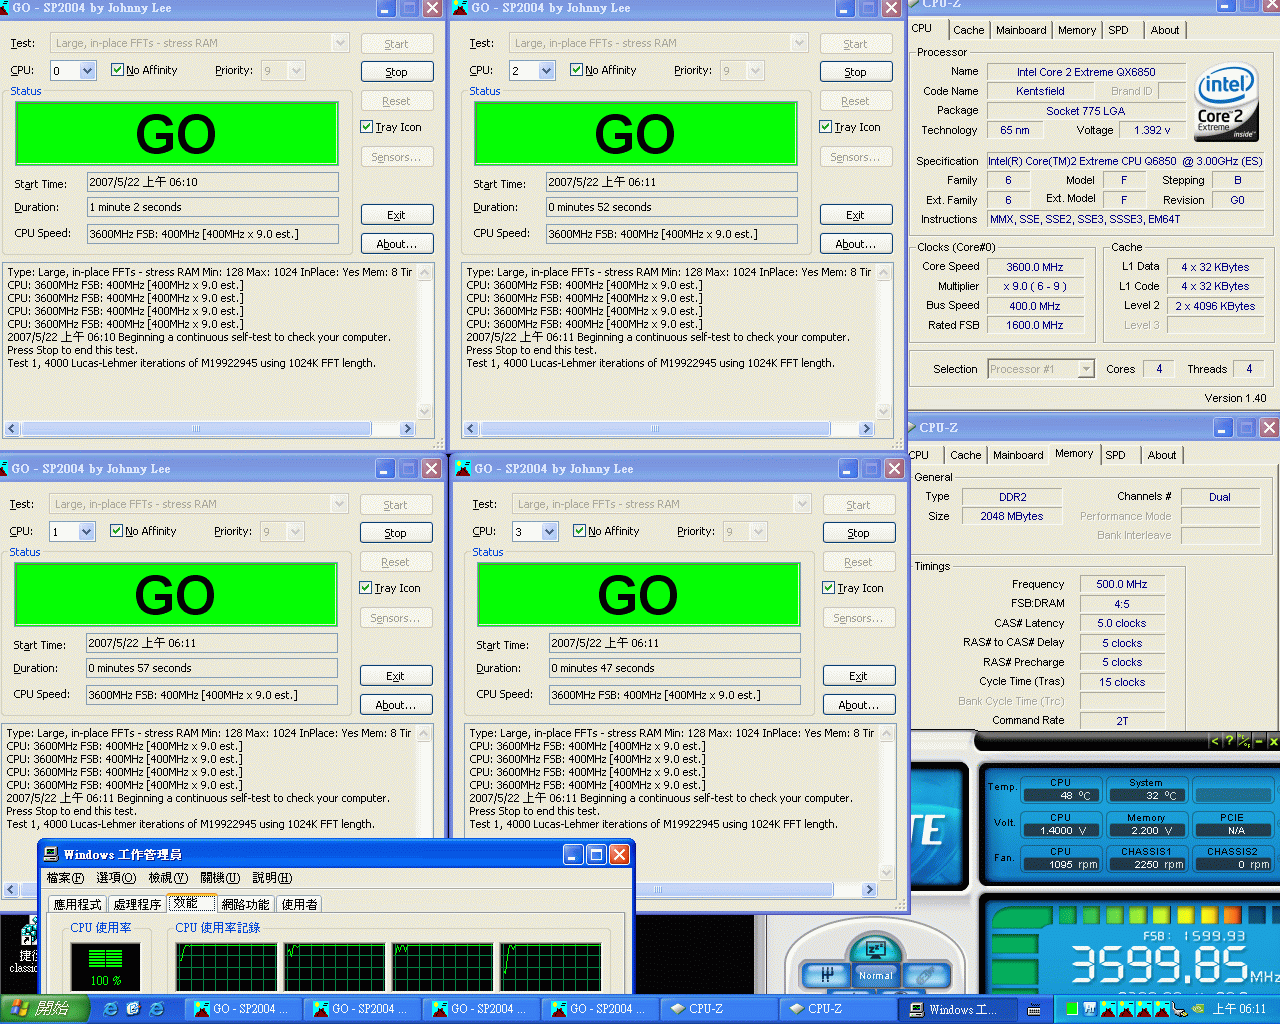Click CPU Speed field in CPU 3 window
The height and width of the screenshot is (1024, 1280).
click(x=675, y=695)
